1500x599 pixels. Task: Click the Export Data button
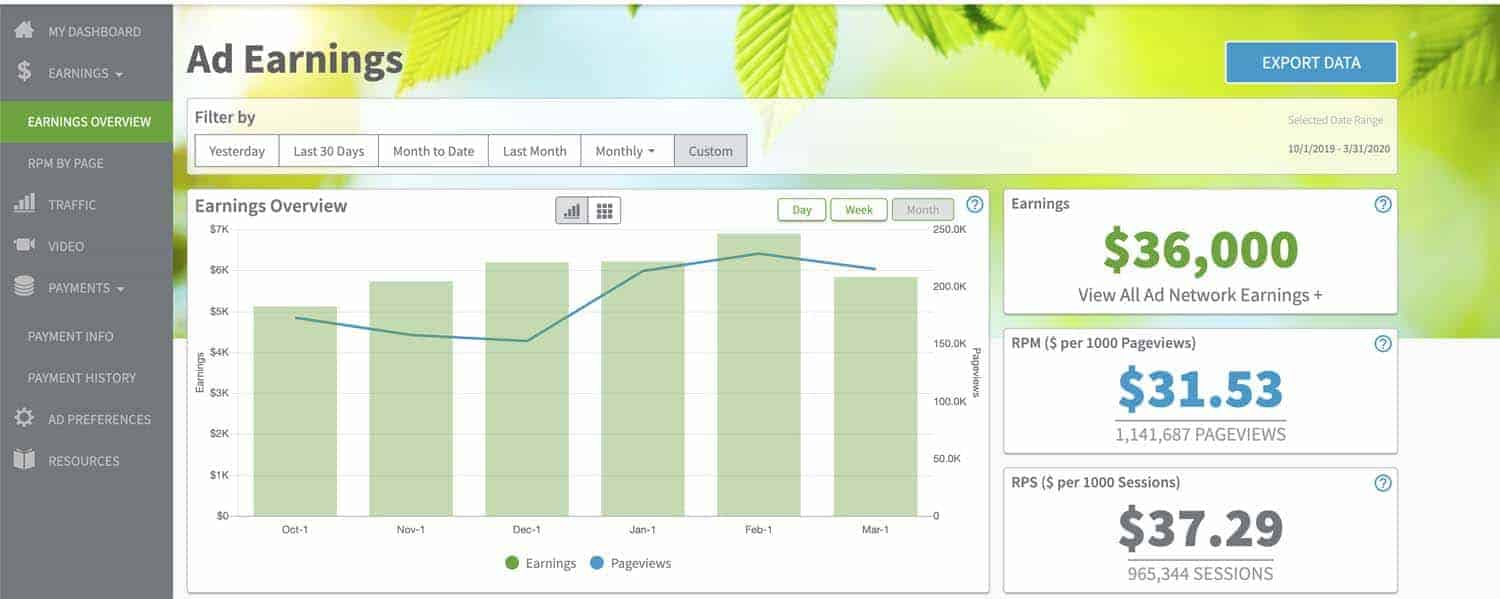[x=1310, y=62]
